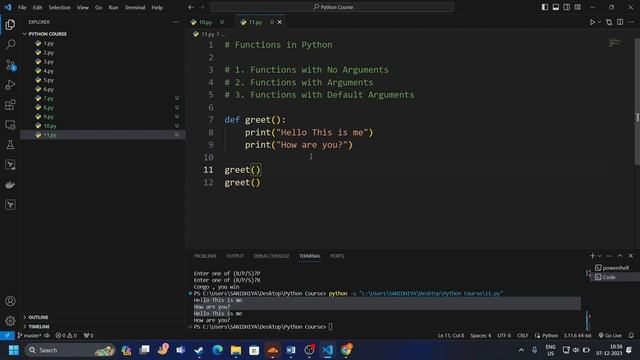Run the Python file with the play button
The image size is (640, 360).
(592, 22)
